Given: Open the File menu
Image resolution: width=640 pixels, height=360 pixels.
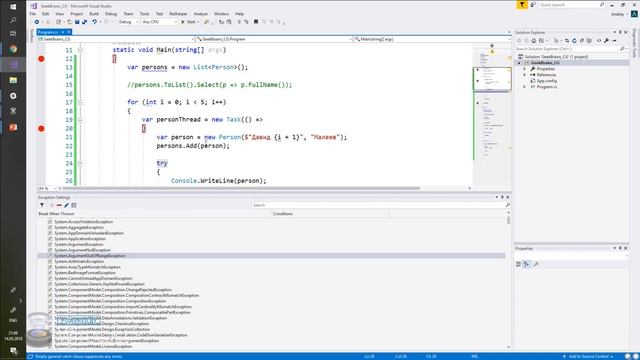Looking at the screenshot, I should click(x=33, y=13).
